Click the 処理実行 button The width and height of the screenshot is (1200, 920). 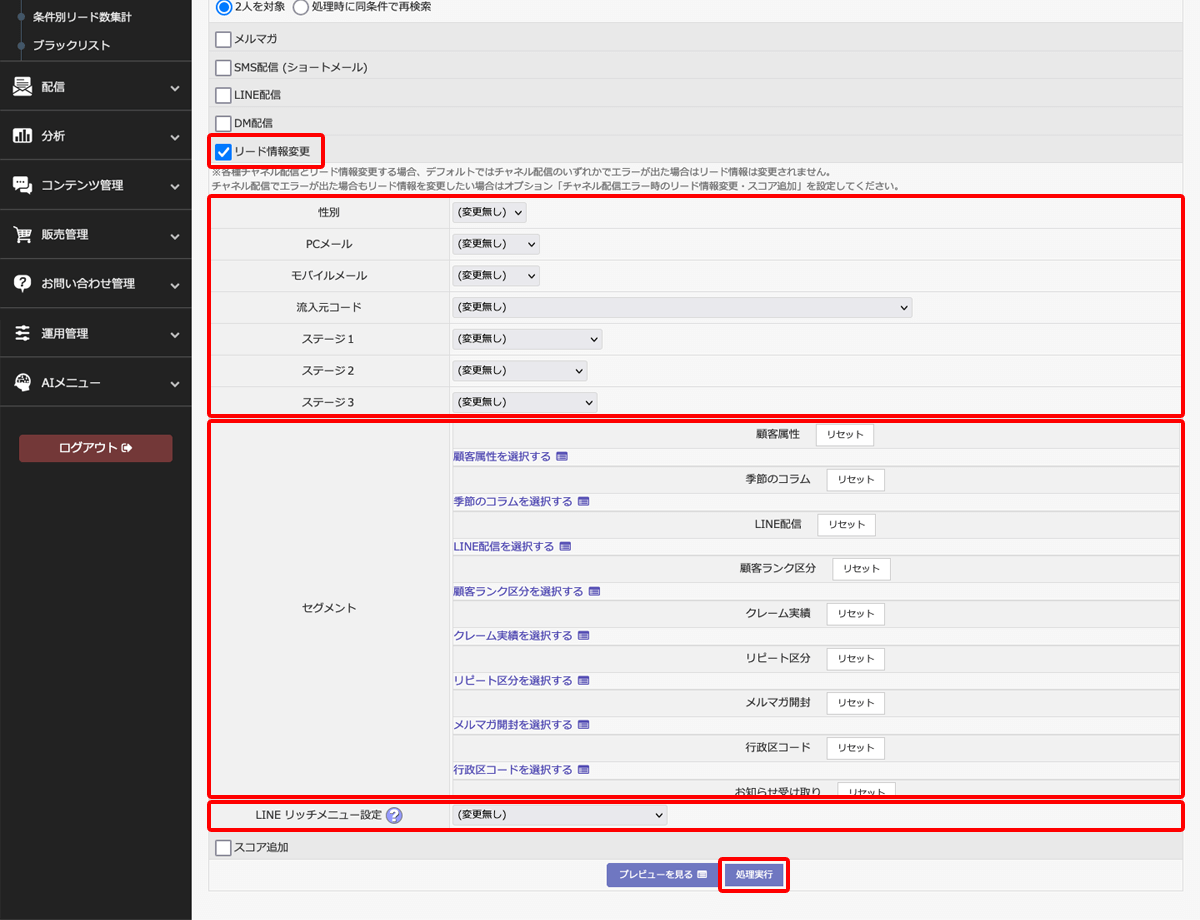754,874
